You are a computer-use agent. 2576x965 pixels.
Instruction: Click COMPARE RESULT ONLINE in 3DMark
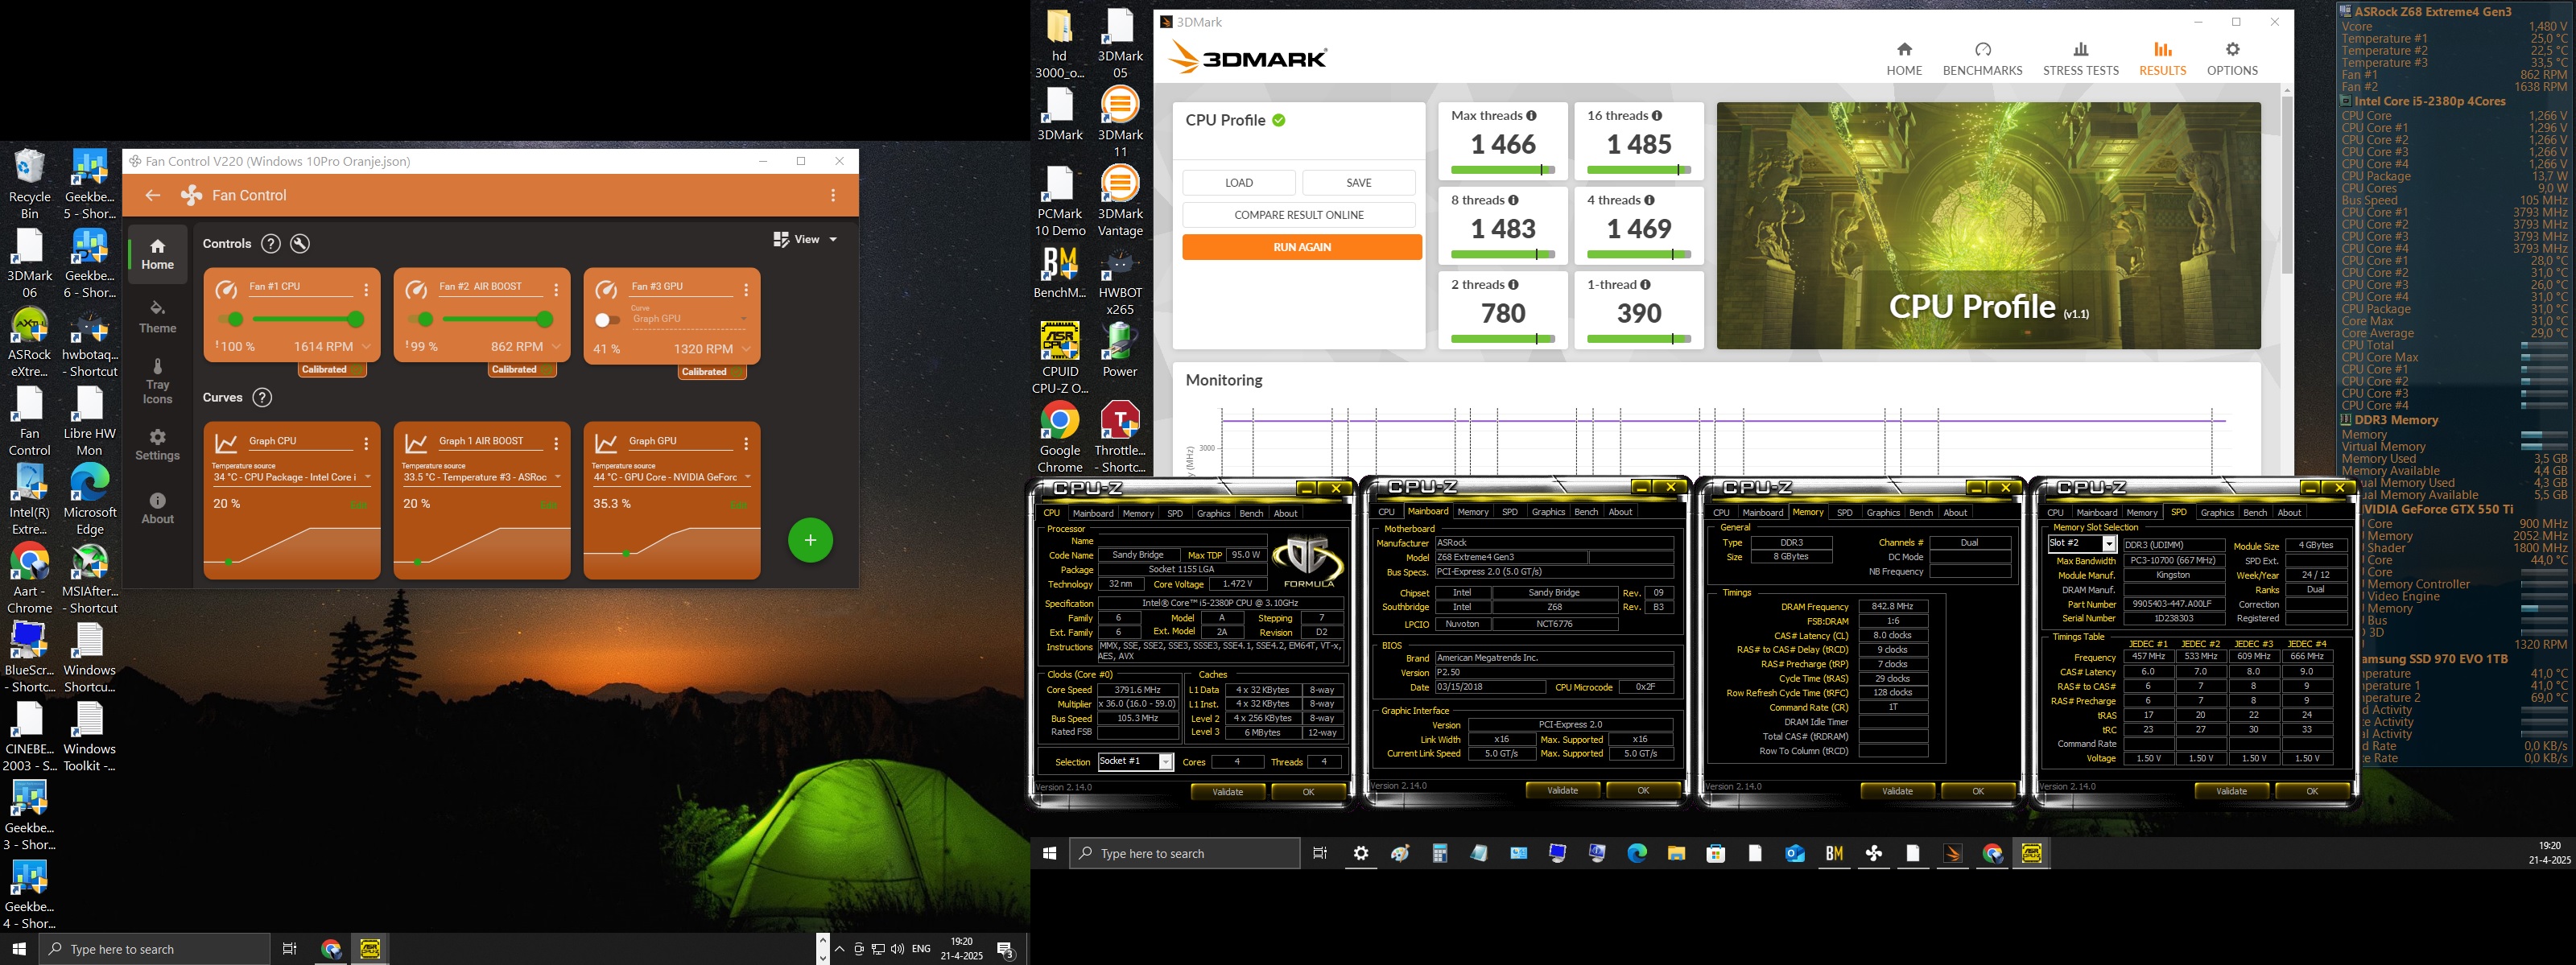tap(1299, 215)
